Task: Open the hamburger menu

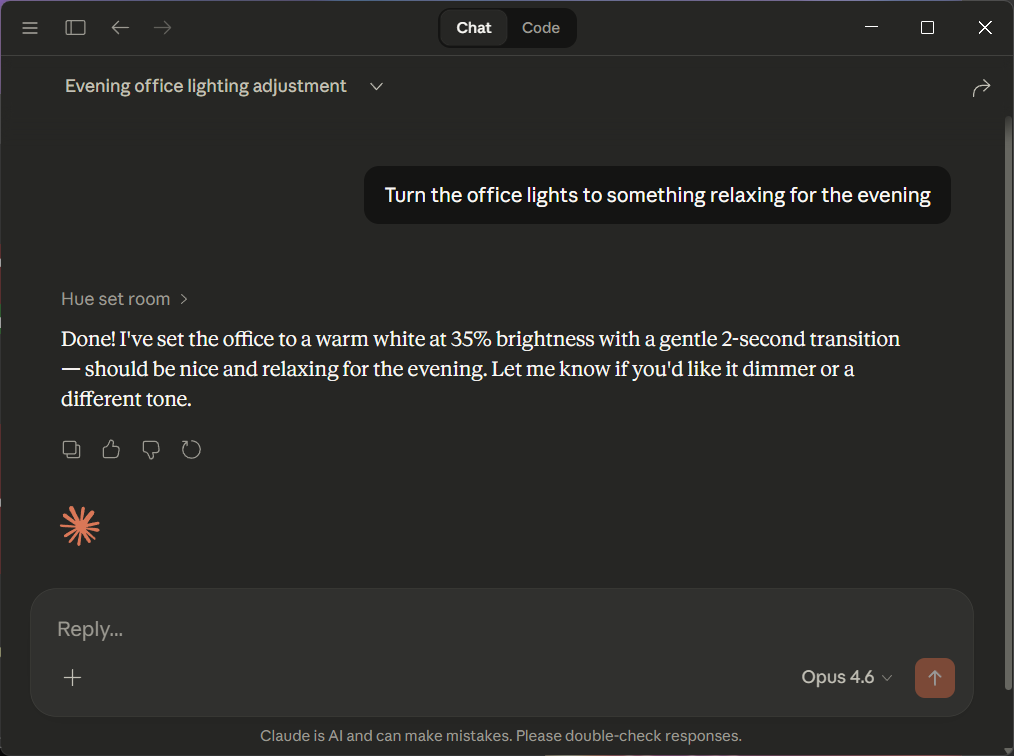Action: pos(30,28)
